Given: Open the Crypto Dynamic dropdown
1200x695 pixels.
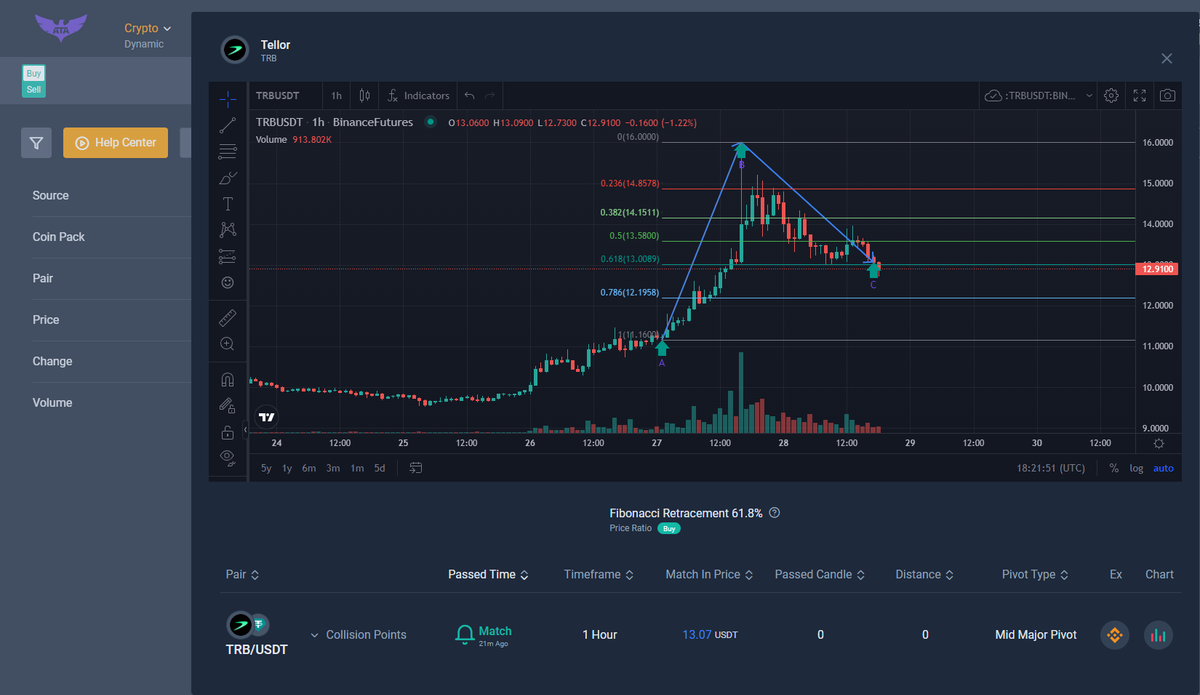Looking at the screenshot, I should (x=147, y=29).
